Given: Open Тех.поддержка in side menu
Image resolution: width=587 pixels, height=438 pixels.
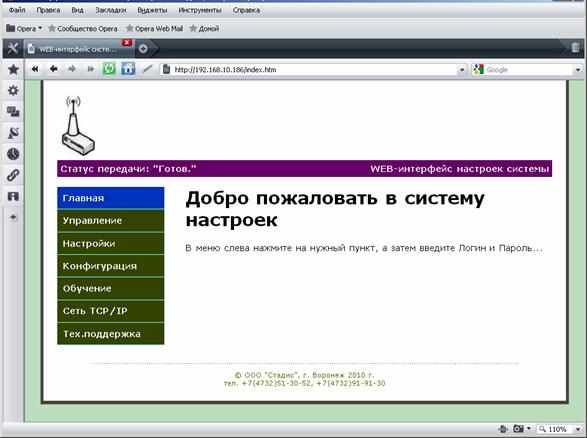Looking at the screenshot, I should point(110,334).
